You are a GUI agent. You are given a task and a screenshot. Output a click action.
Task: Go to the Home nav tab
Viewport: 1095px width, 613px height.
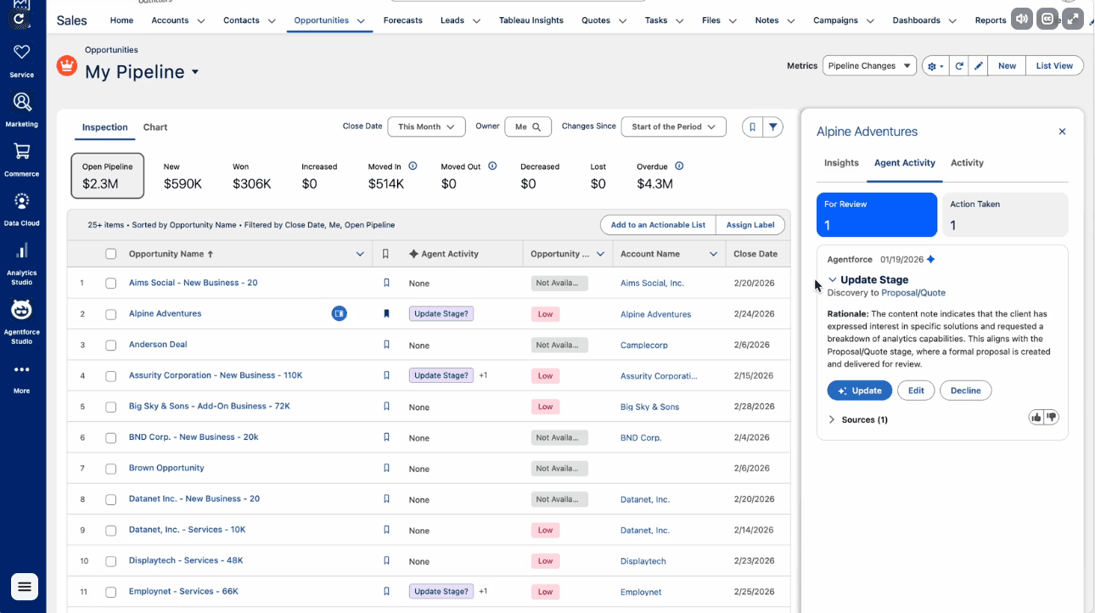pos(122,20)
